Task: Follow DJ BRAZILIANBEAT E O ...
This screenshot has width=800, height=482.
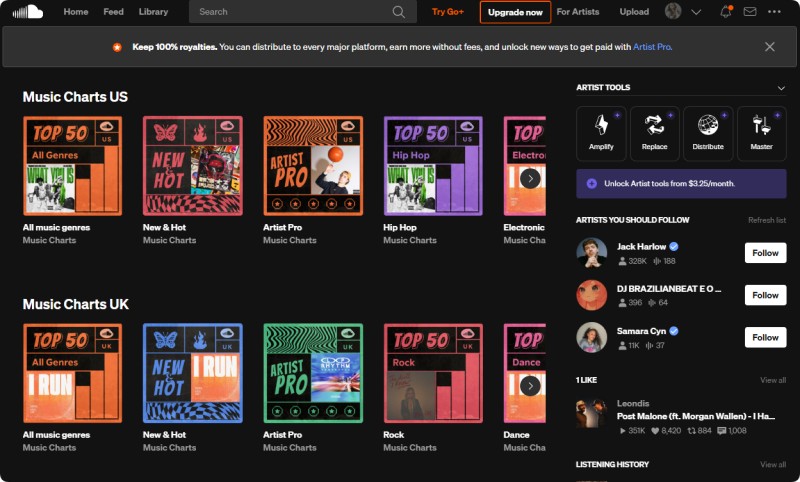Action: click(x=765, y=295)
